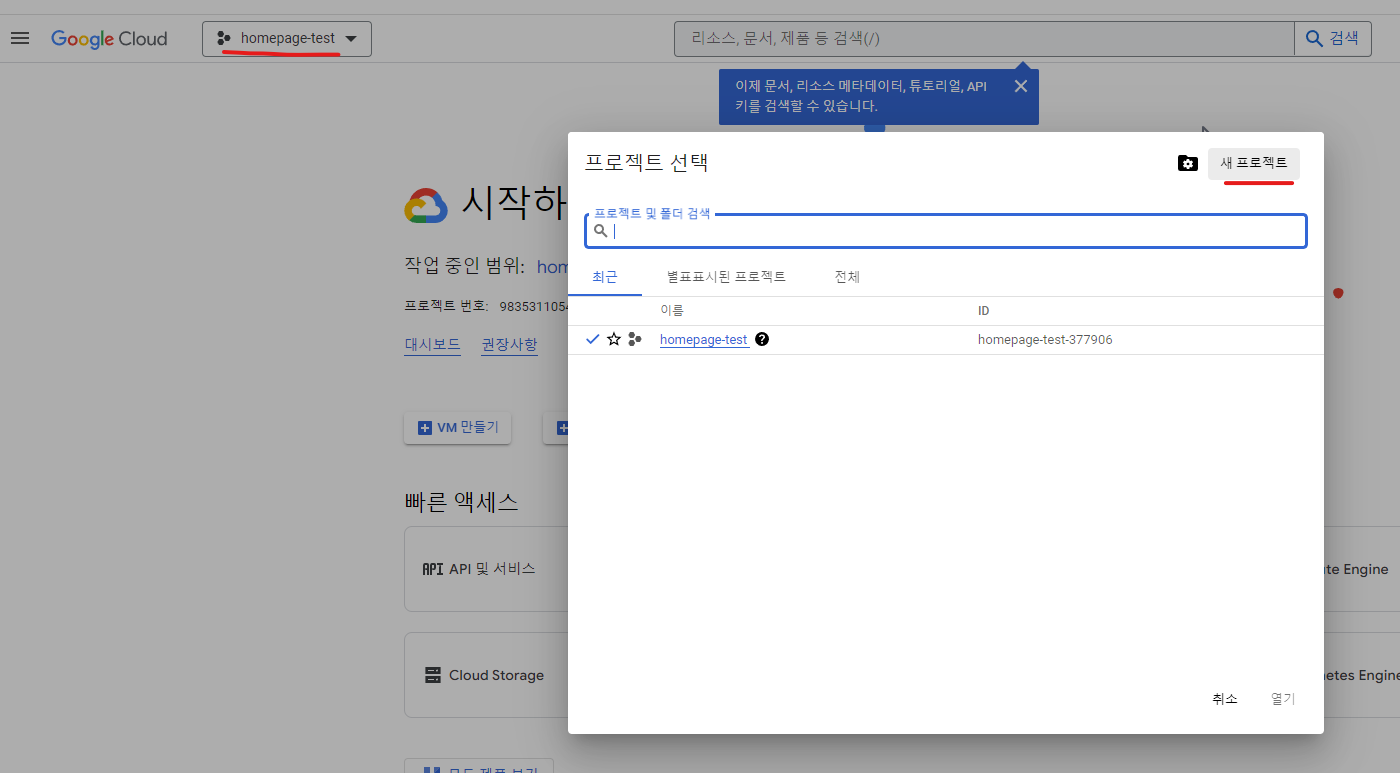Click the 이름 column header

(x=671, y=311)
